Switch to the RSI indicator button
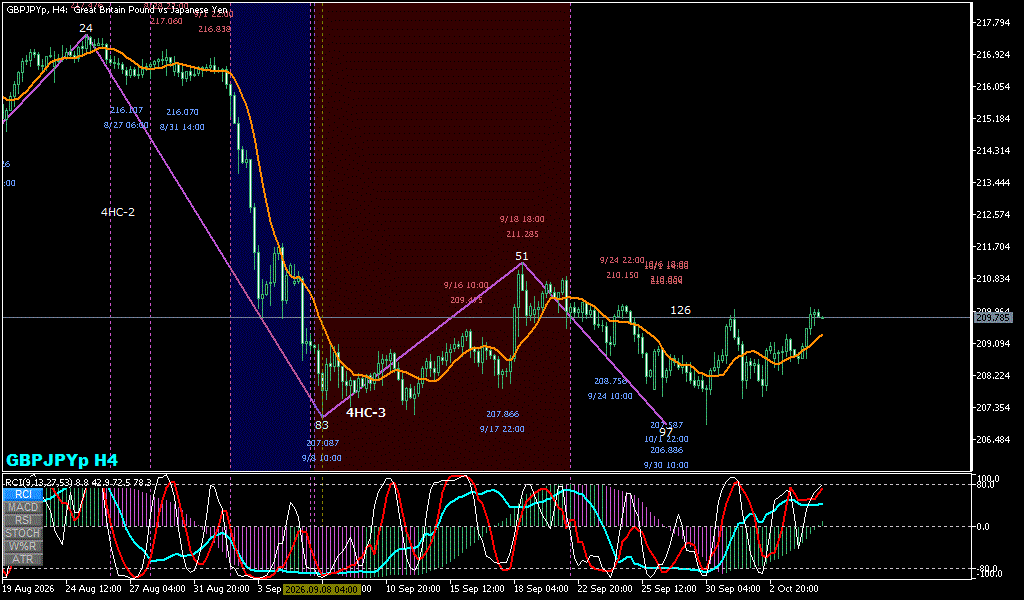This screenshot has height=600, width=1024. click(24, 520)
